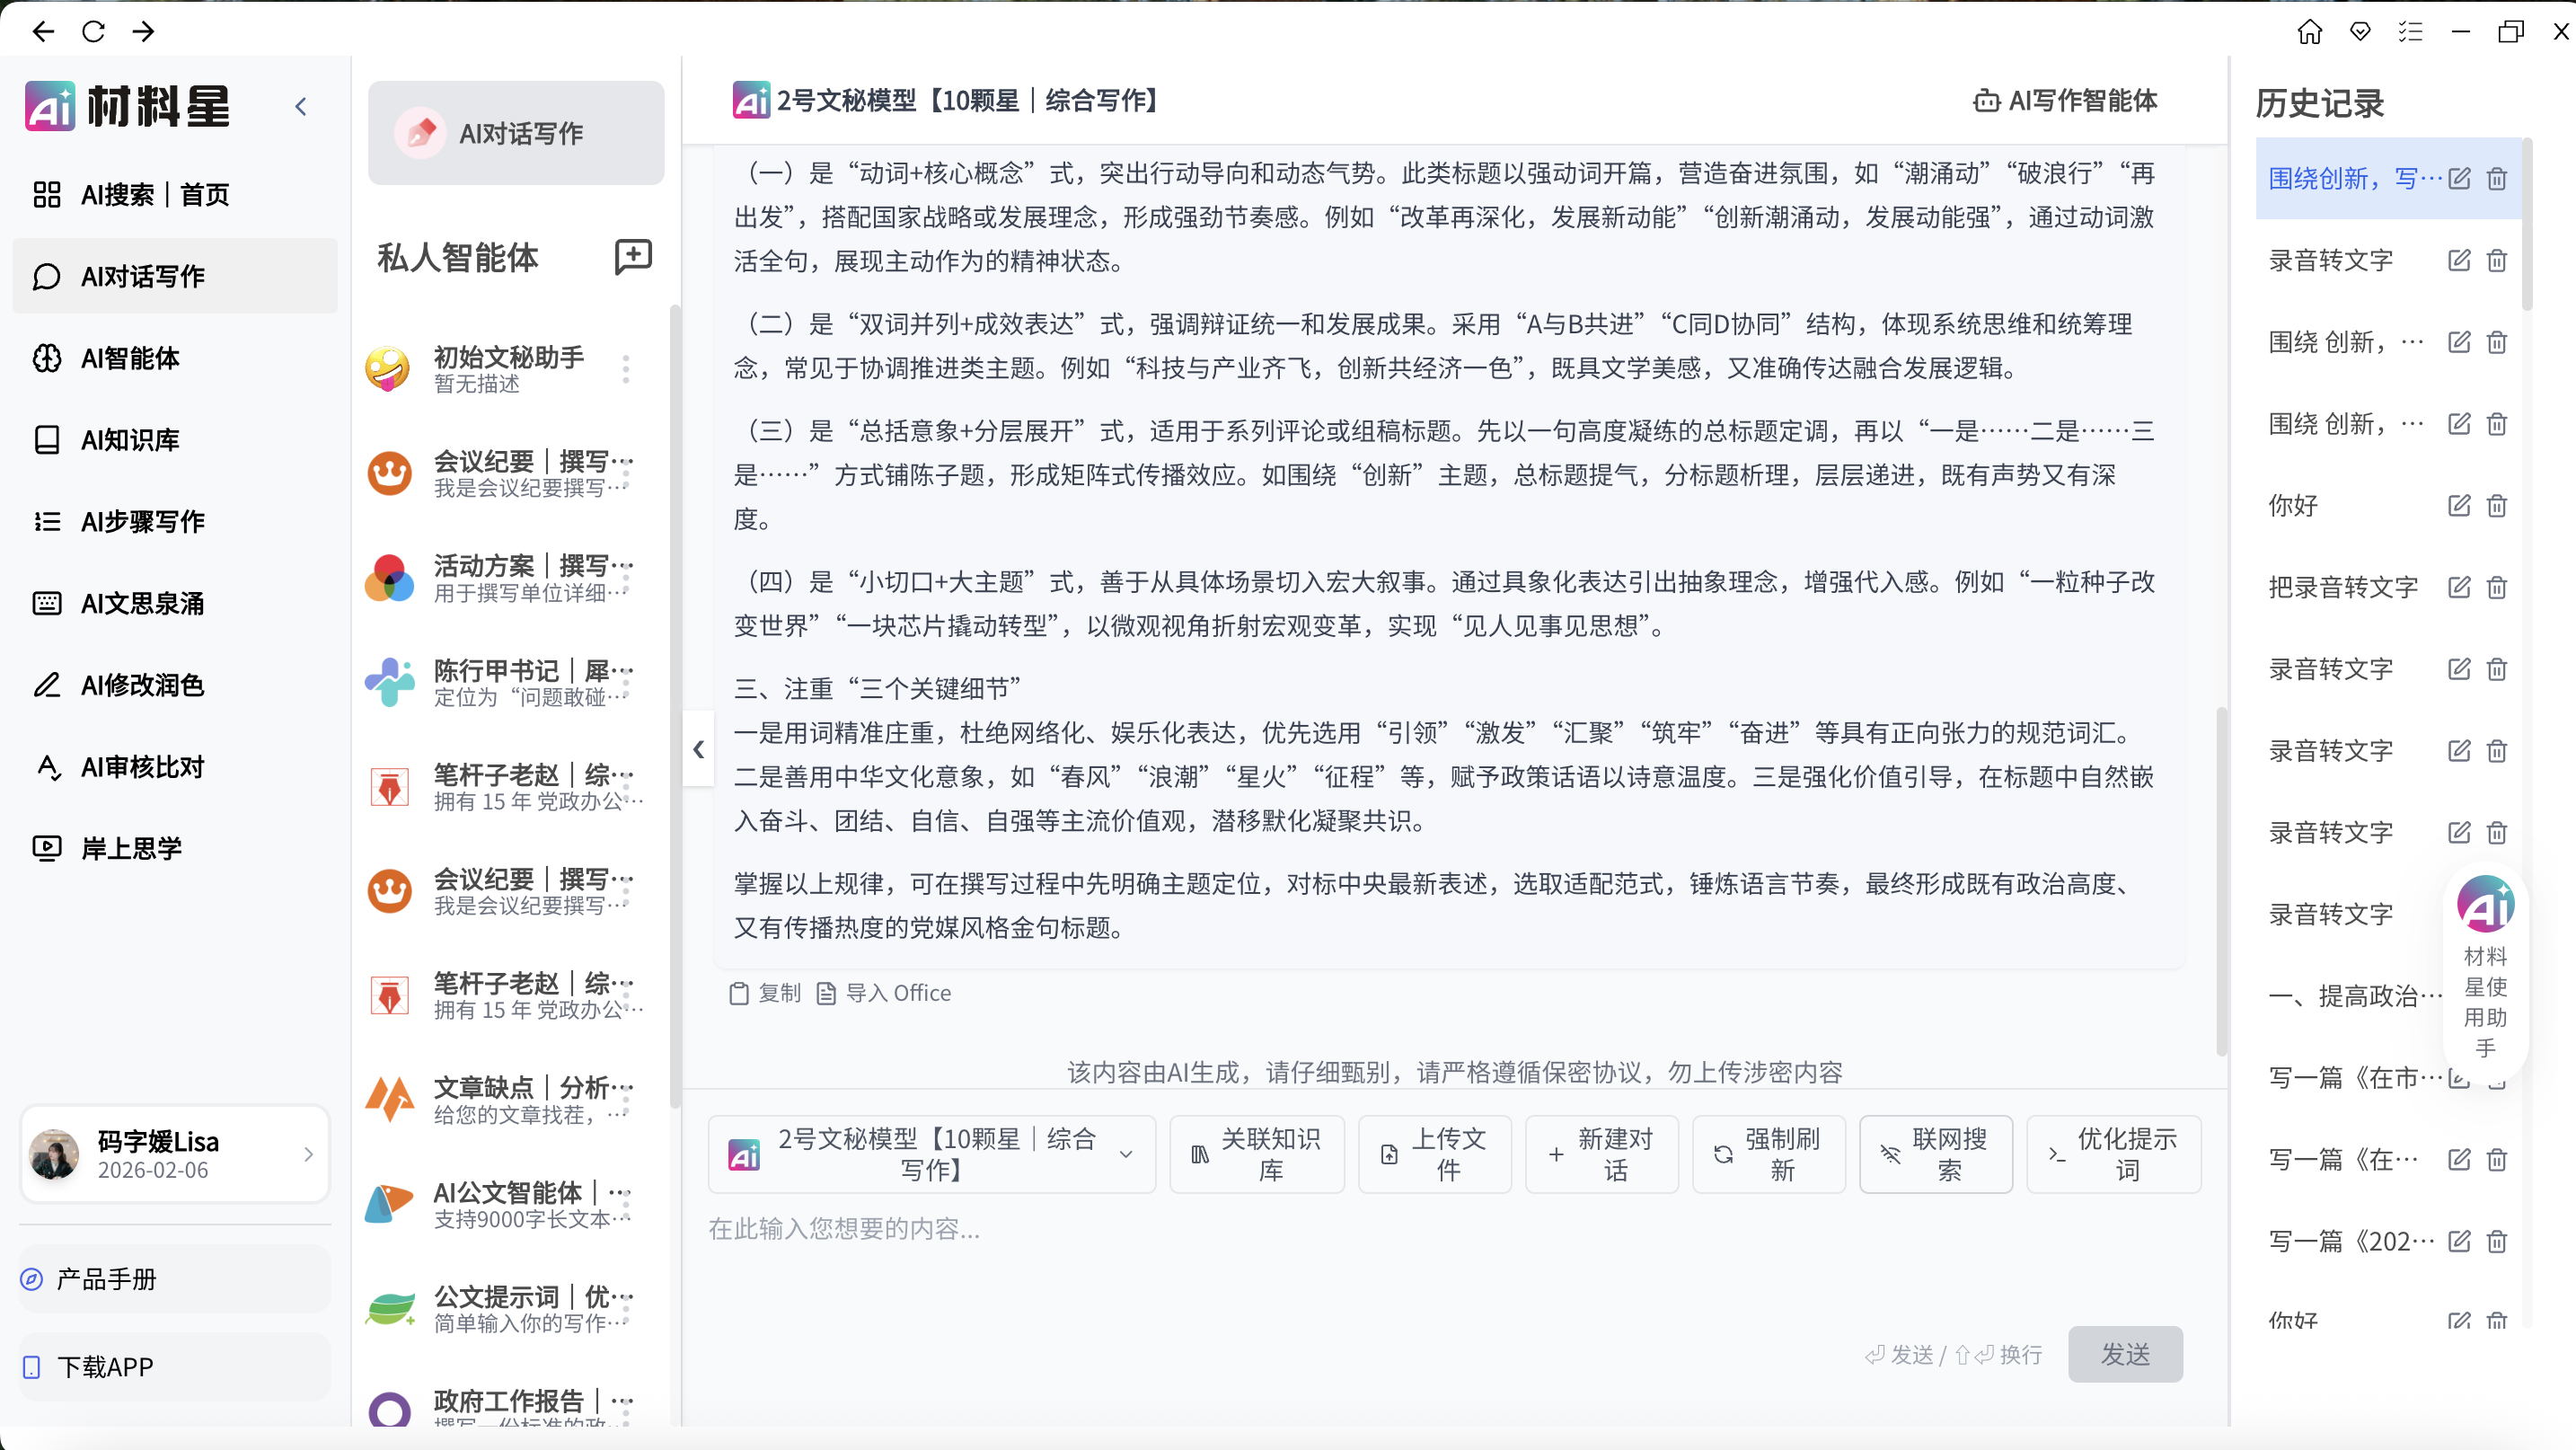2576x1450 pixels.
Task: Open the 优化提示词 prompt optimizer
Action: coord(2112,1154)
